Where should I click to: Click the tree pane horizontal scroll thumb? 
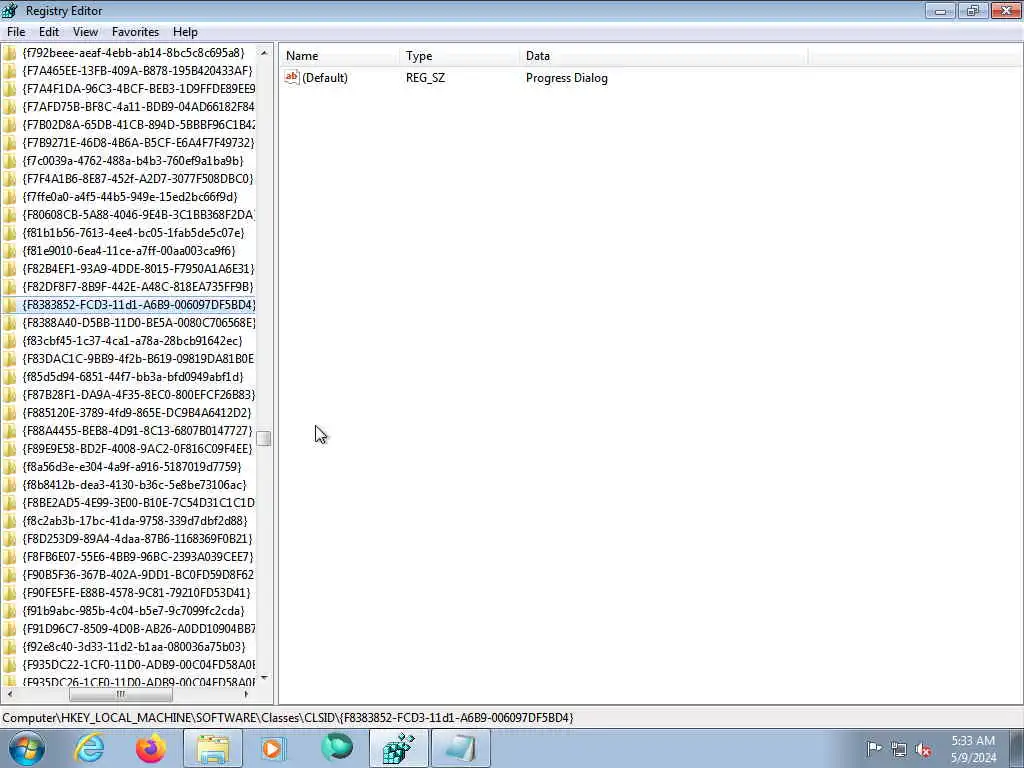coord(121,694)
